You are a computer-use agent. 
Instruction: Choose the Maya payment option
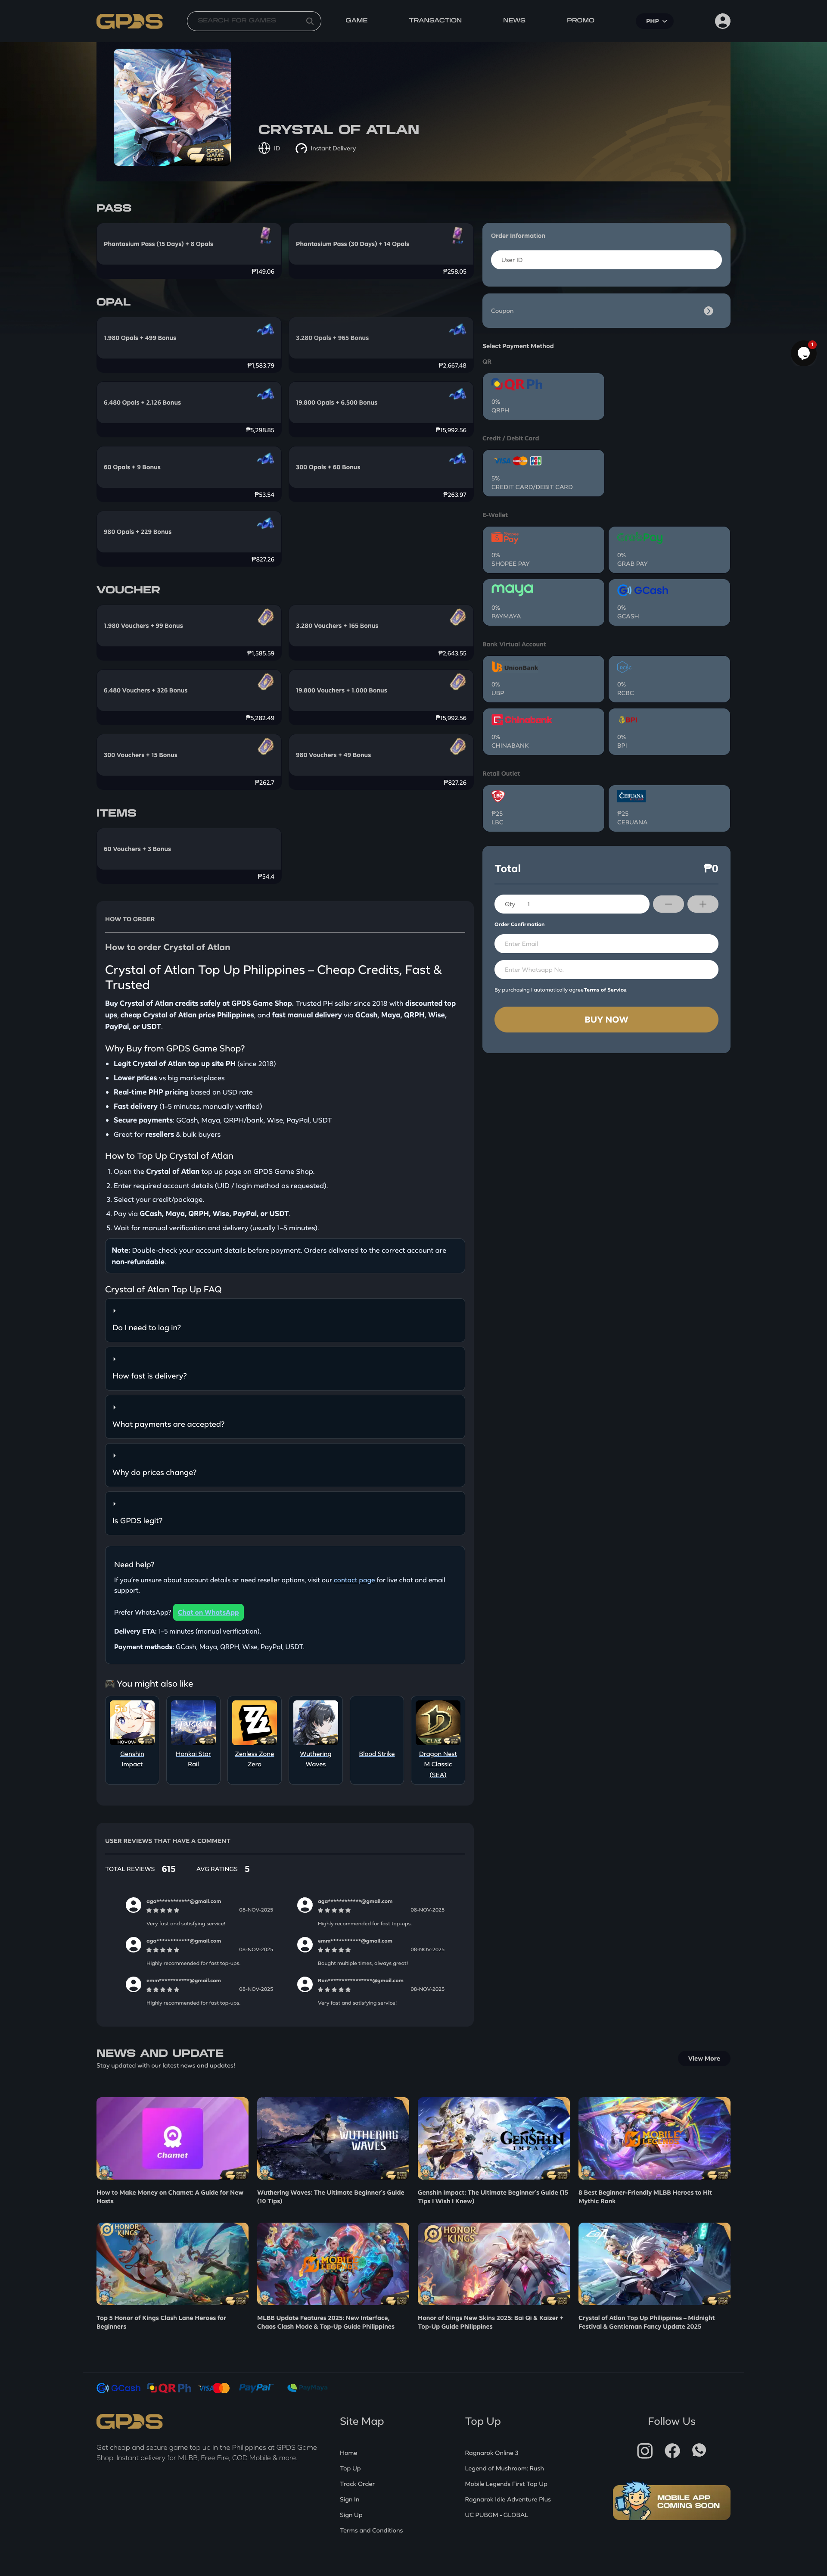point(543,602)
